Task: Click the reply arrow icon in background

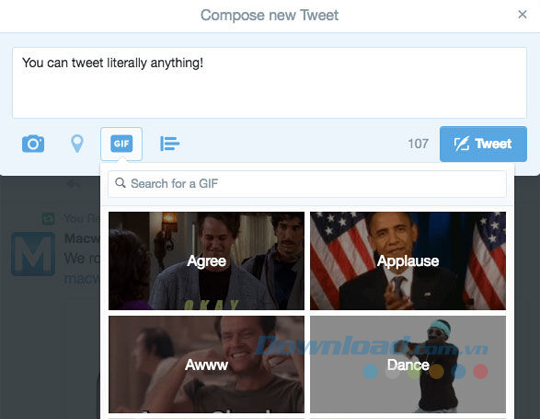Action: 73,184
